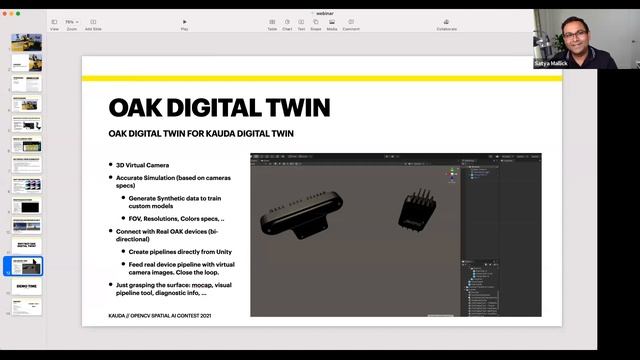Open the View menu button in toolbar
The width and height of the screenshot is (640, 360).
point(54,24)
